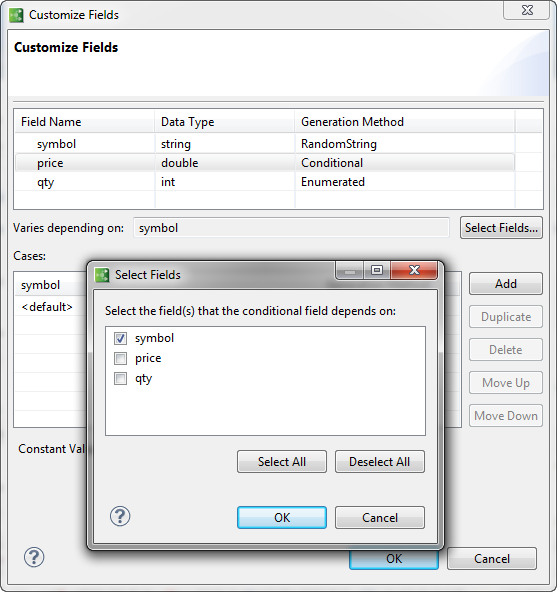Cancel the Select Fields dialog

[x=380, y=517]
